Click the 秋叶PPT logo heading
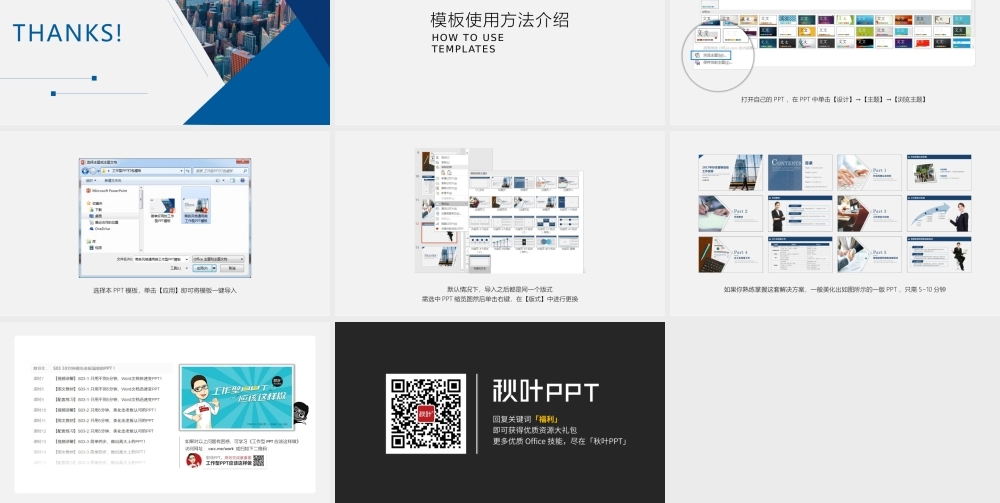The image size is (1000, 503). (x=545, y=391)
